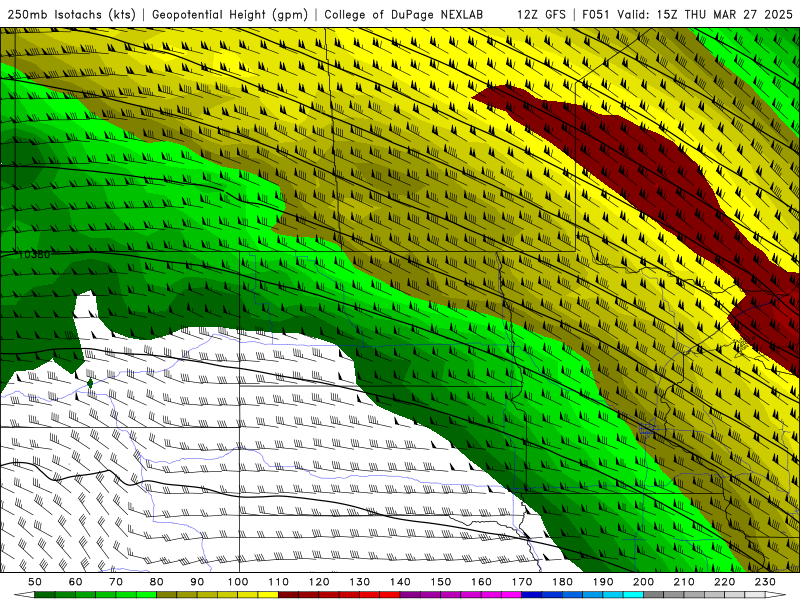
Task: Click the '200' value on the color scale
Action: 643,582
